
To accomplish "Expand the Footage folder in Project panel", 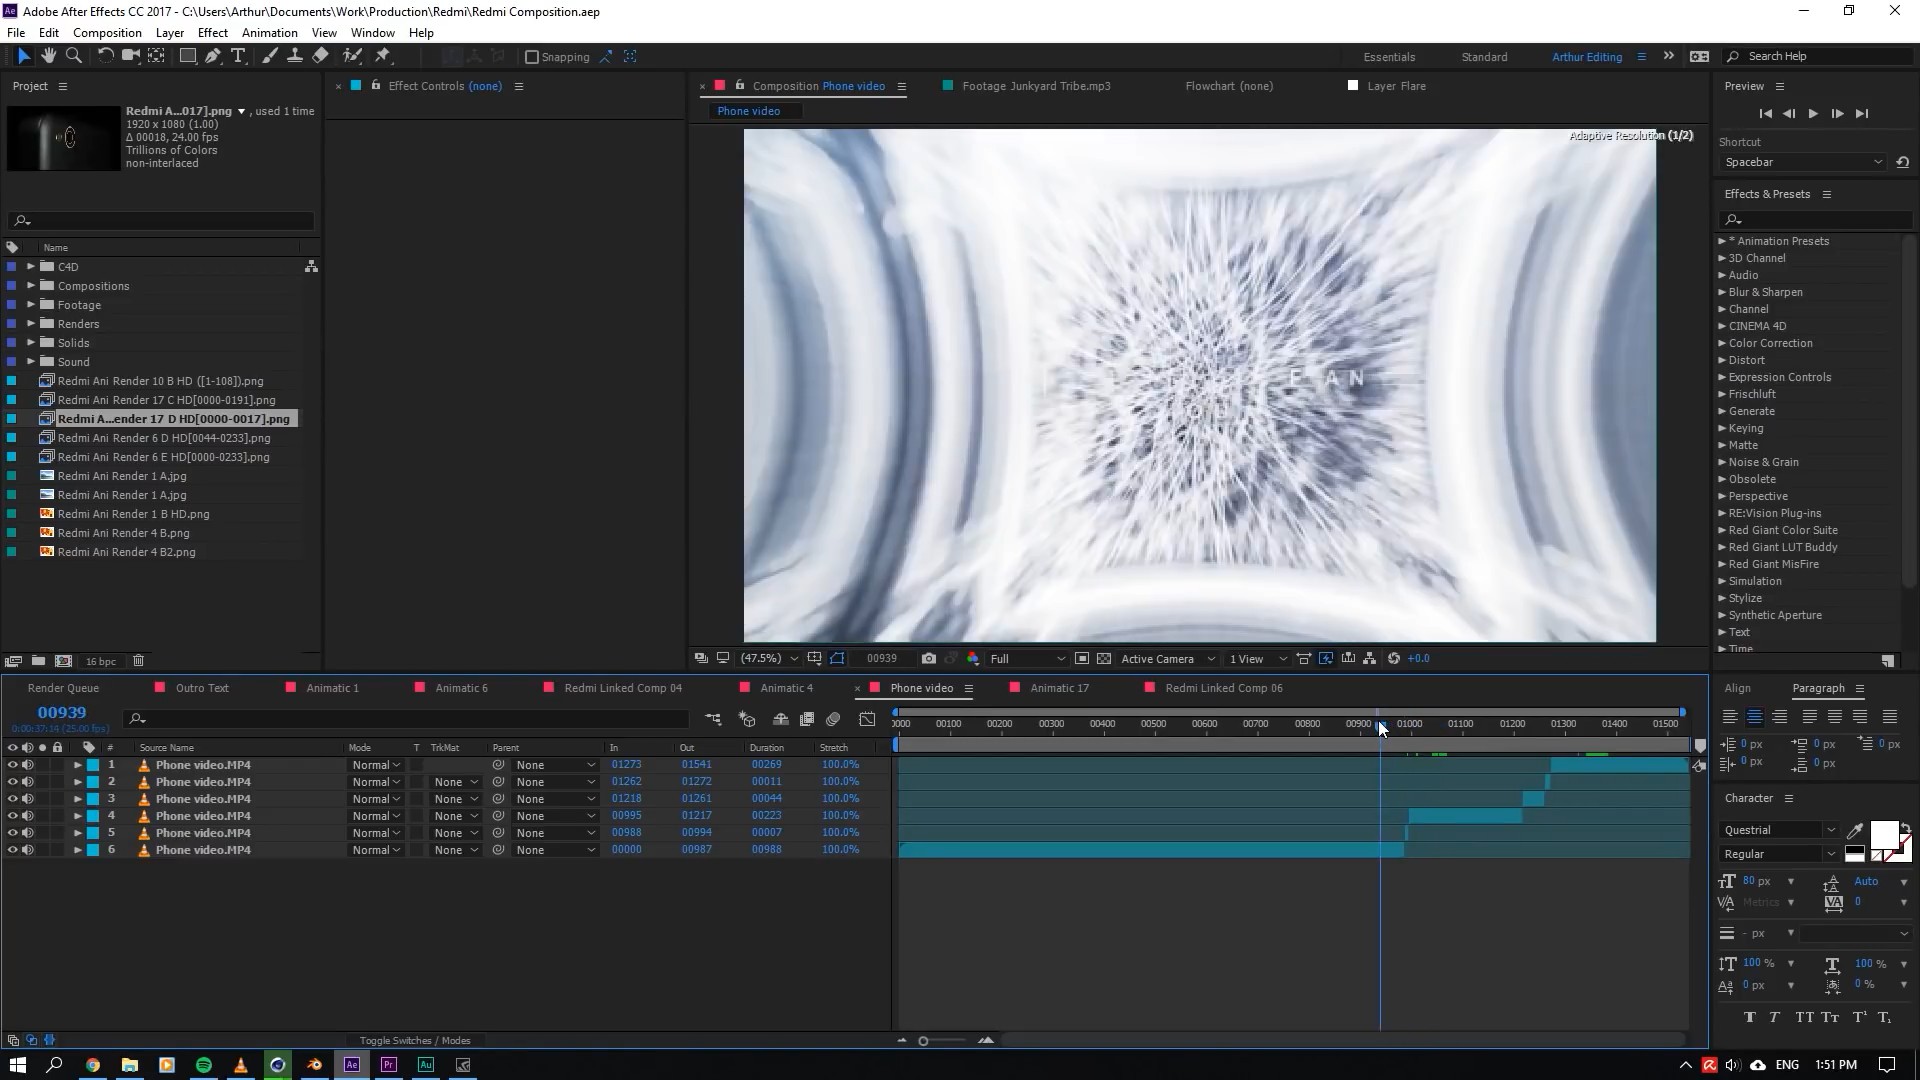I will click(31, 305).
